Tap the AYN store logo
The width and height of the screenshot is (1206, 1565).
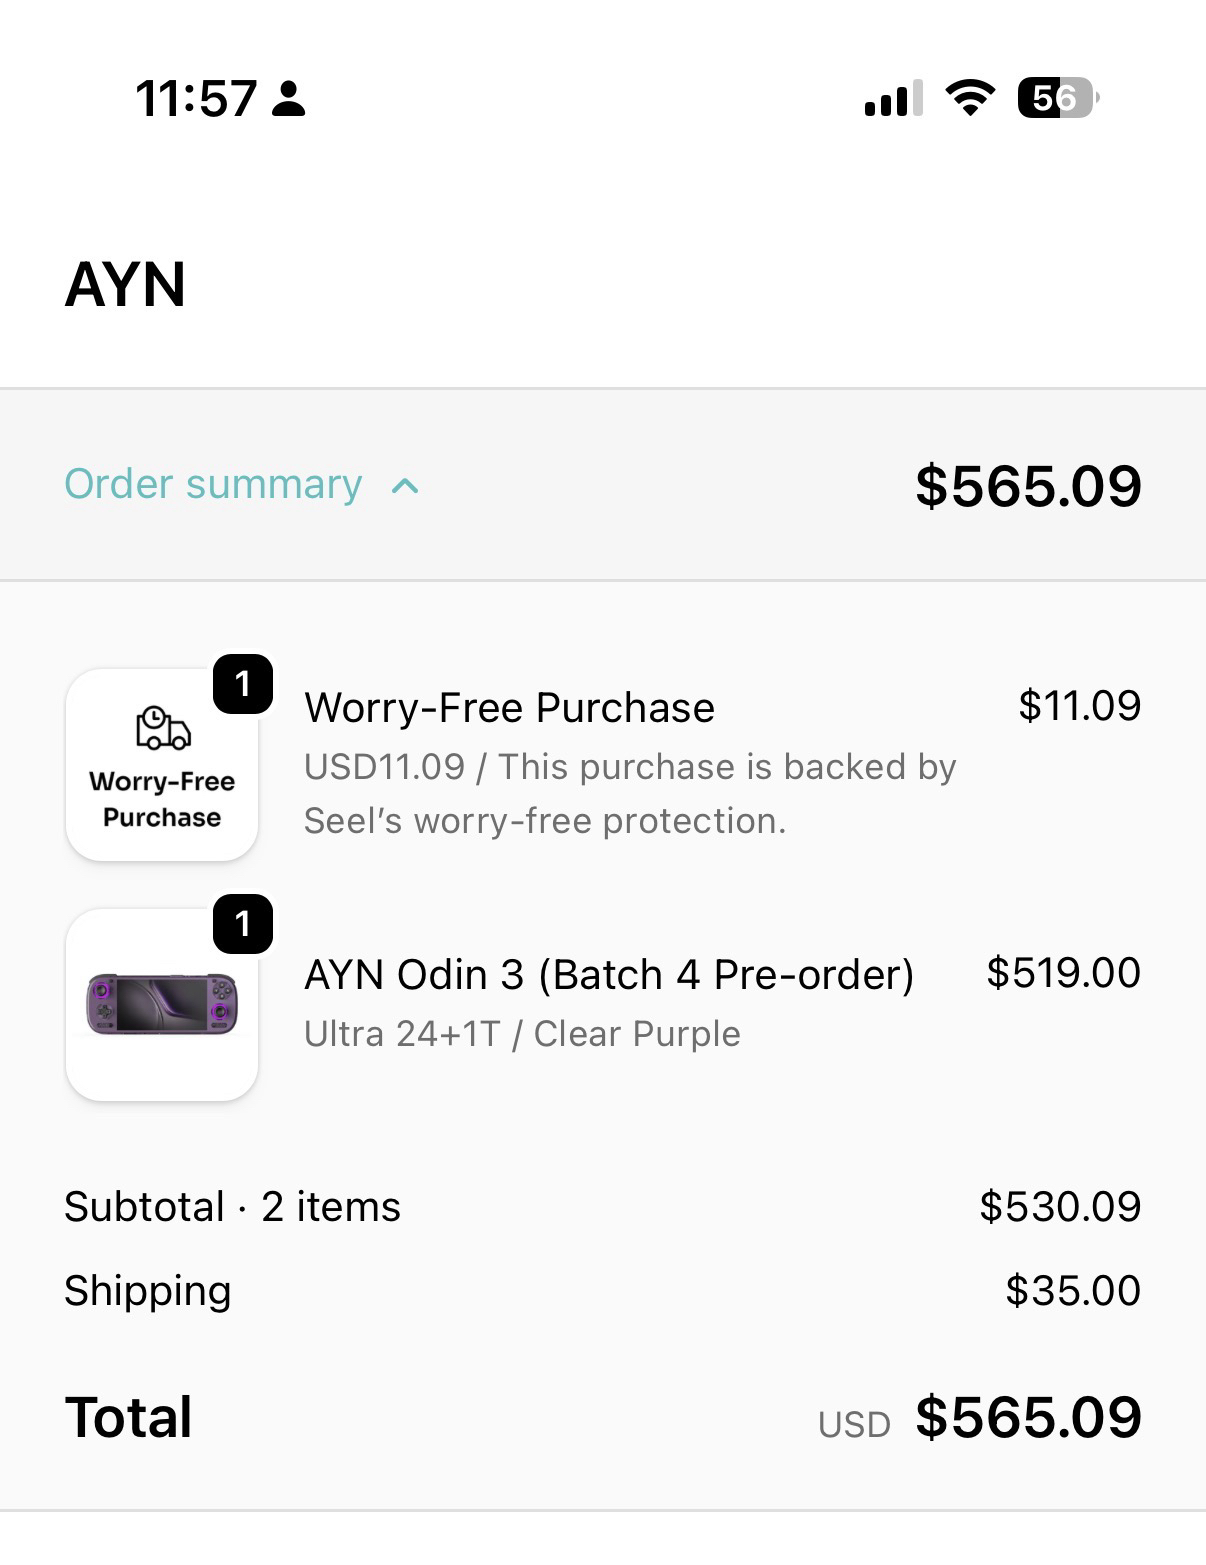(126, 285)
